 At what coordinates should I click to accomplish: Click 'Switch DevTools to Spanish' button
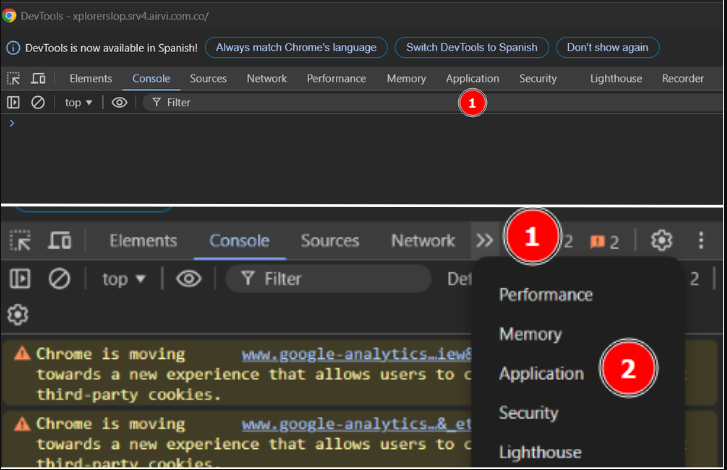point(471,47)
